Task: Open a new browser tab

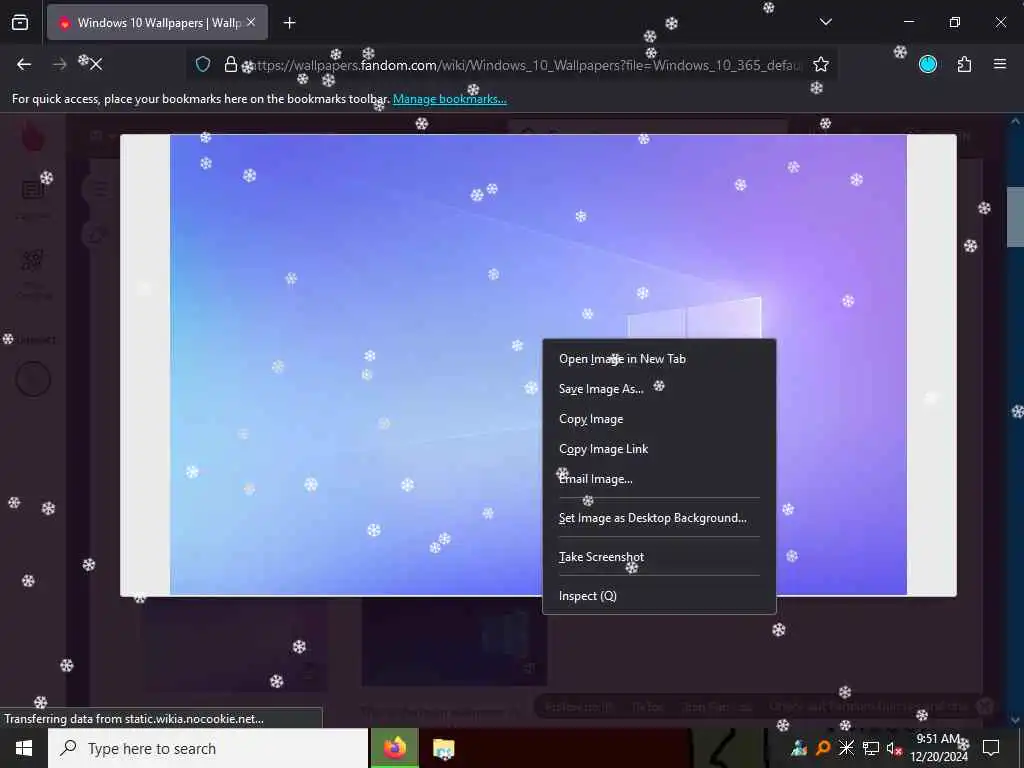Action: pos(289,23)
